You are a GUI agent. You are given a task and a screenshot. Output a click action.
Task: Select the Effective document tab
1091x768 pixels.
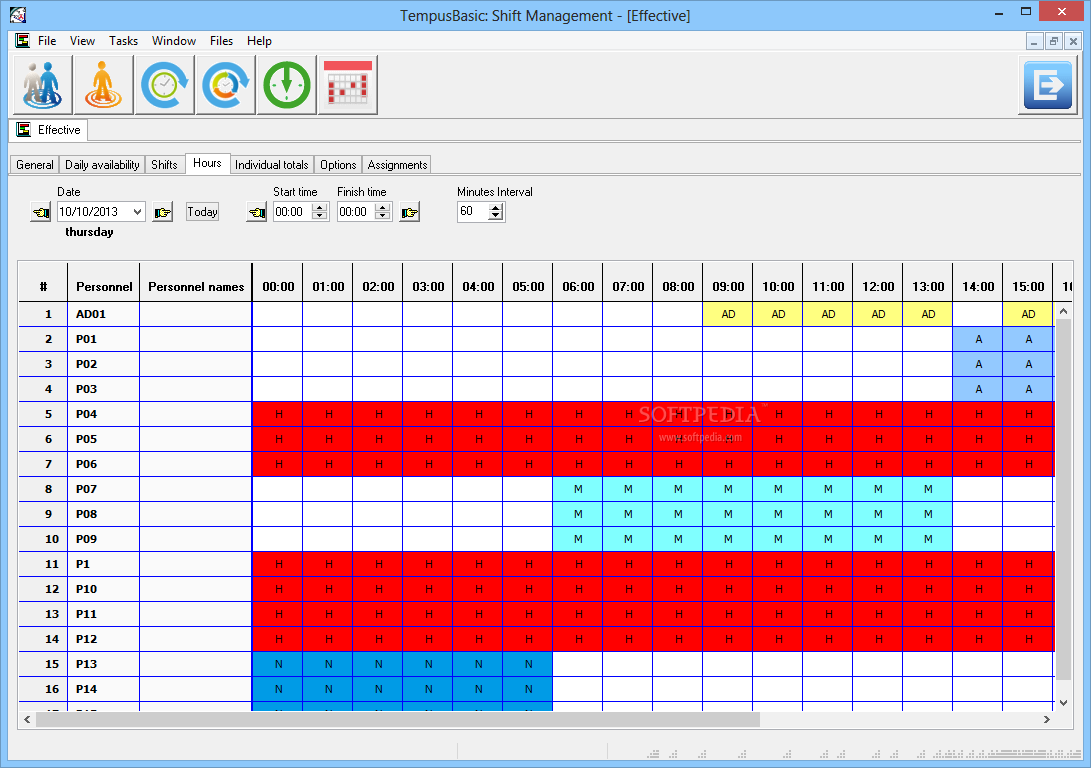pos(49,130)
